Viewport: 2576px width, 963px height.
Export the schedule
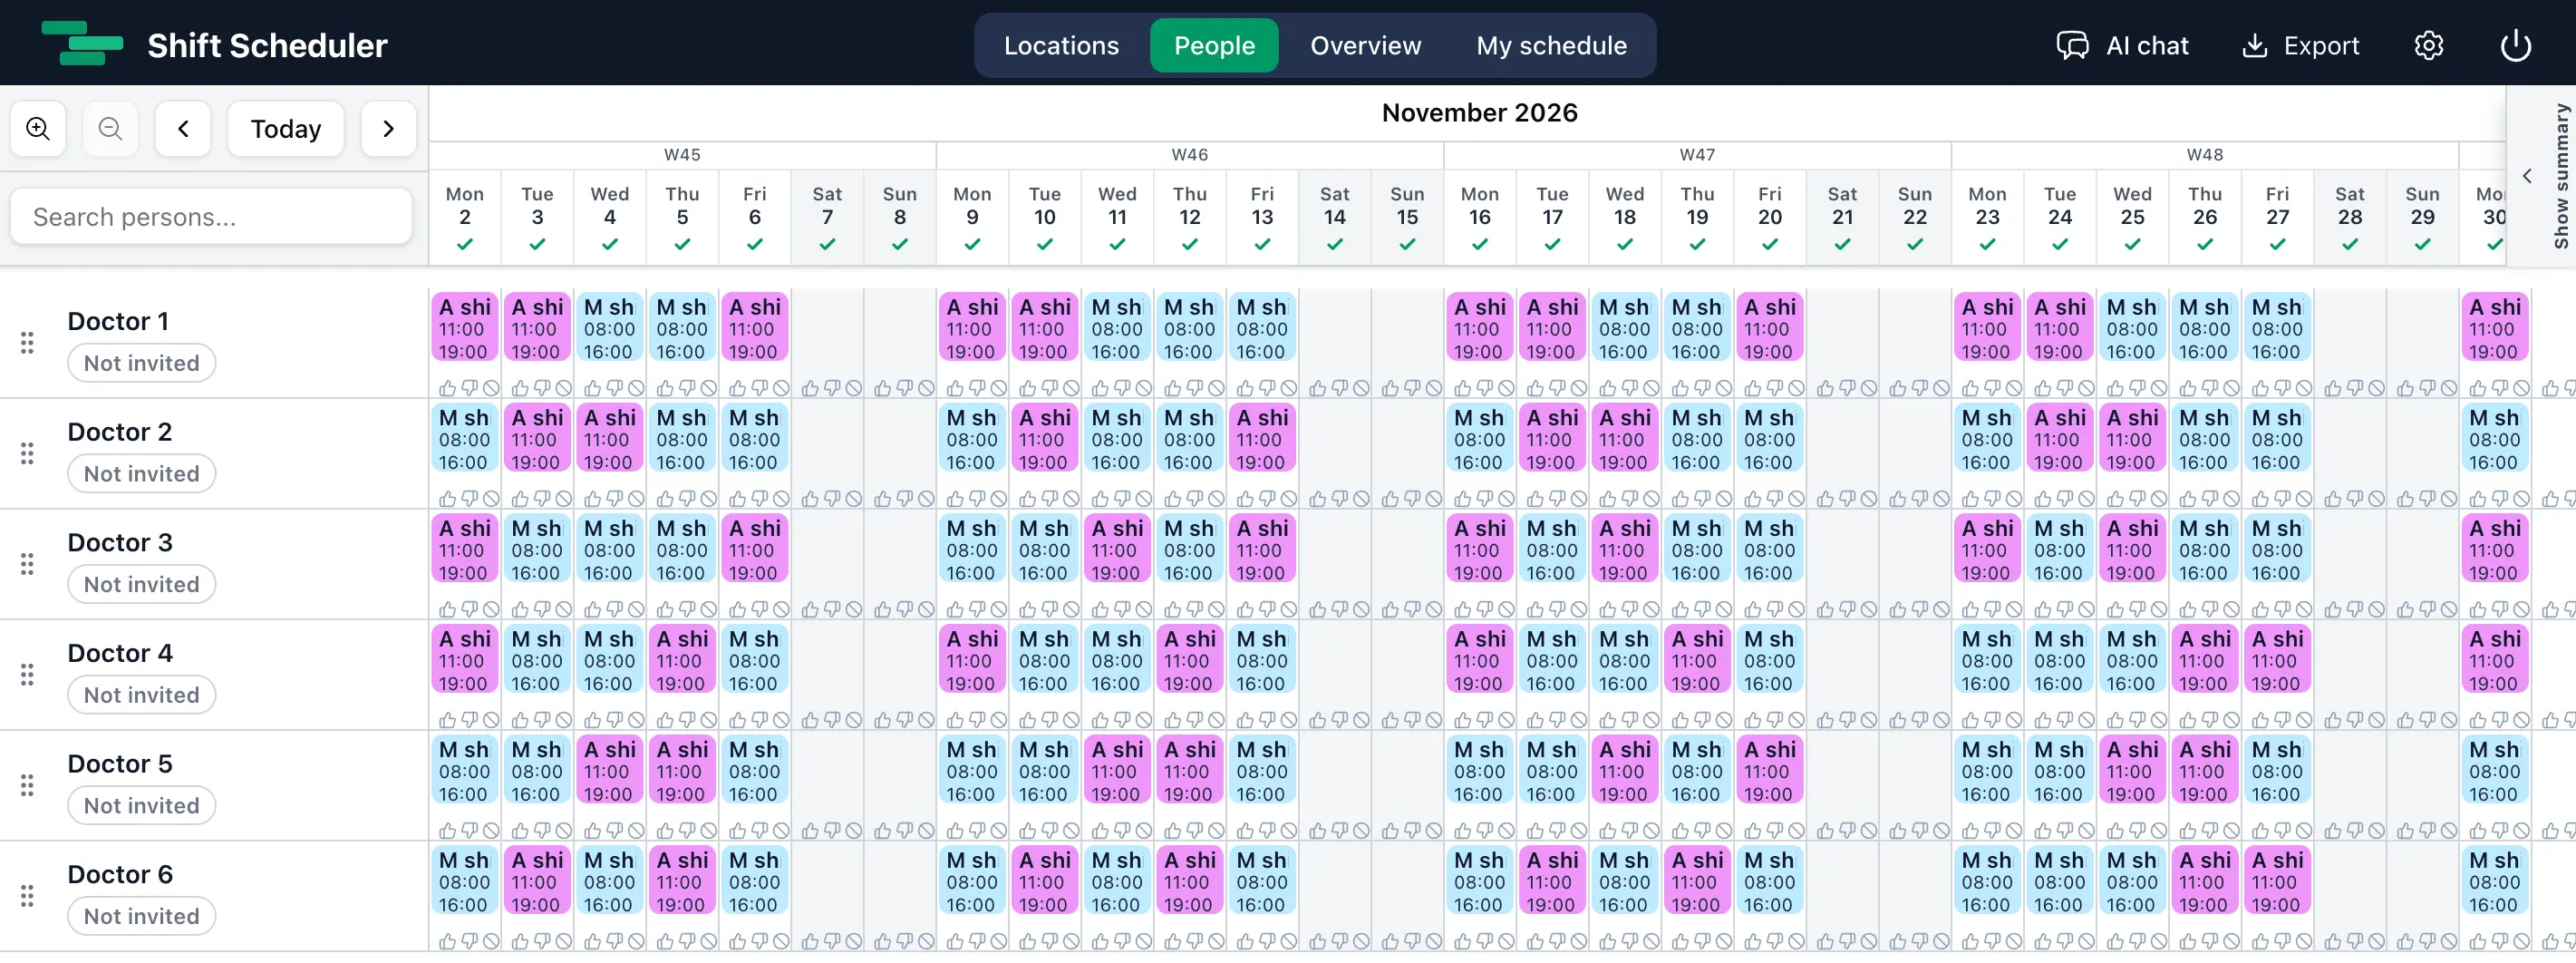click(x=2300, y=45)
